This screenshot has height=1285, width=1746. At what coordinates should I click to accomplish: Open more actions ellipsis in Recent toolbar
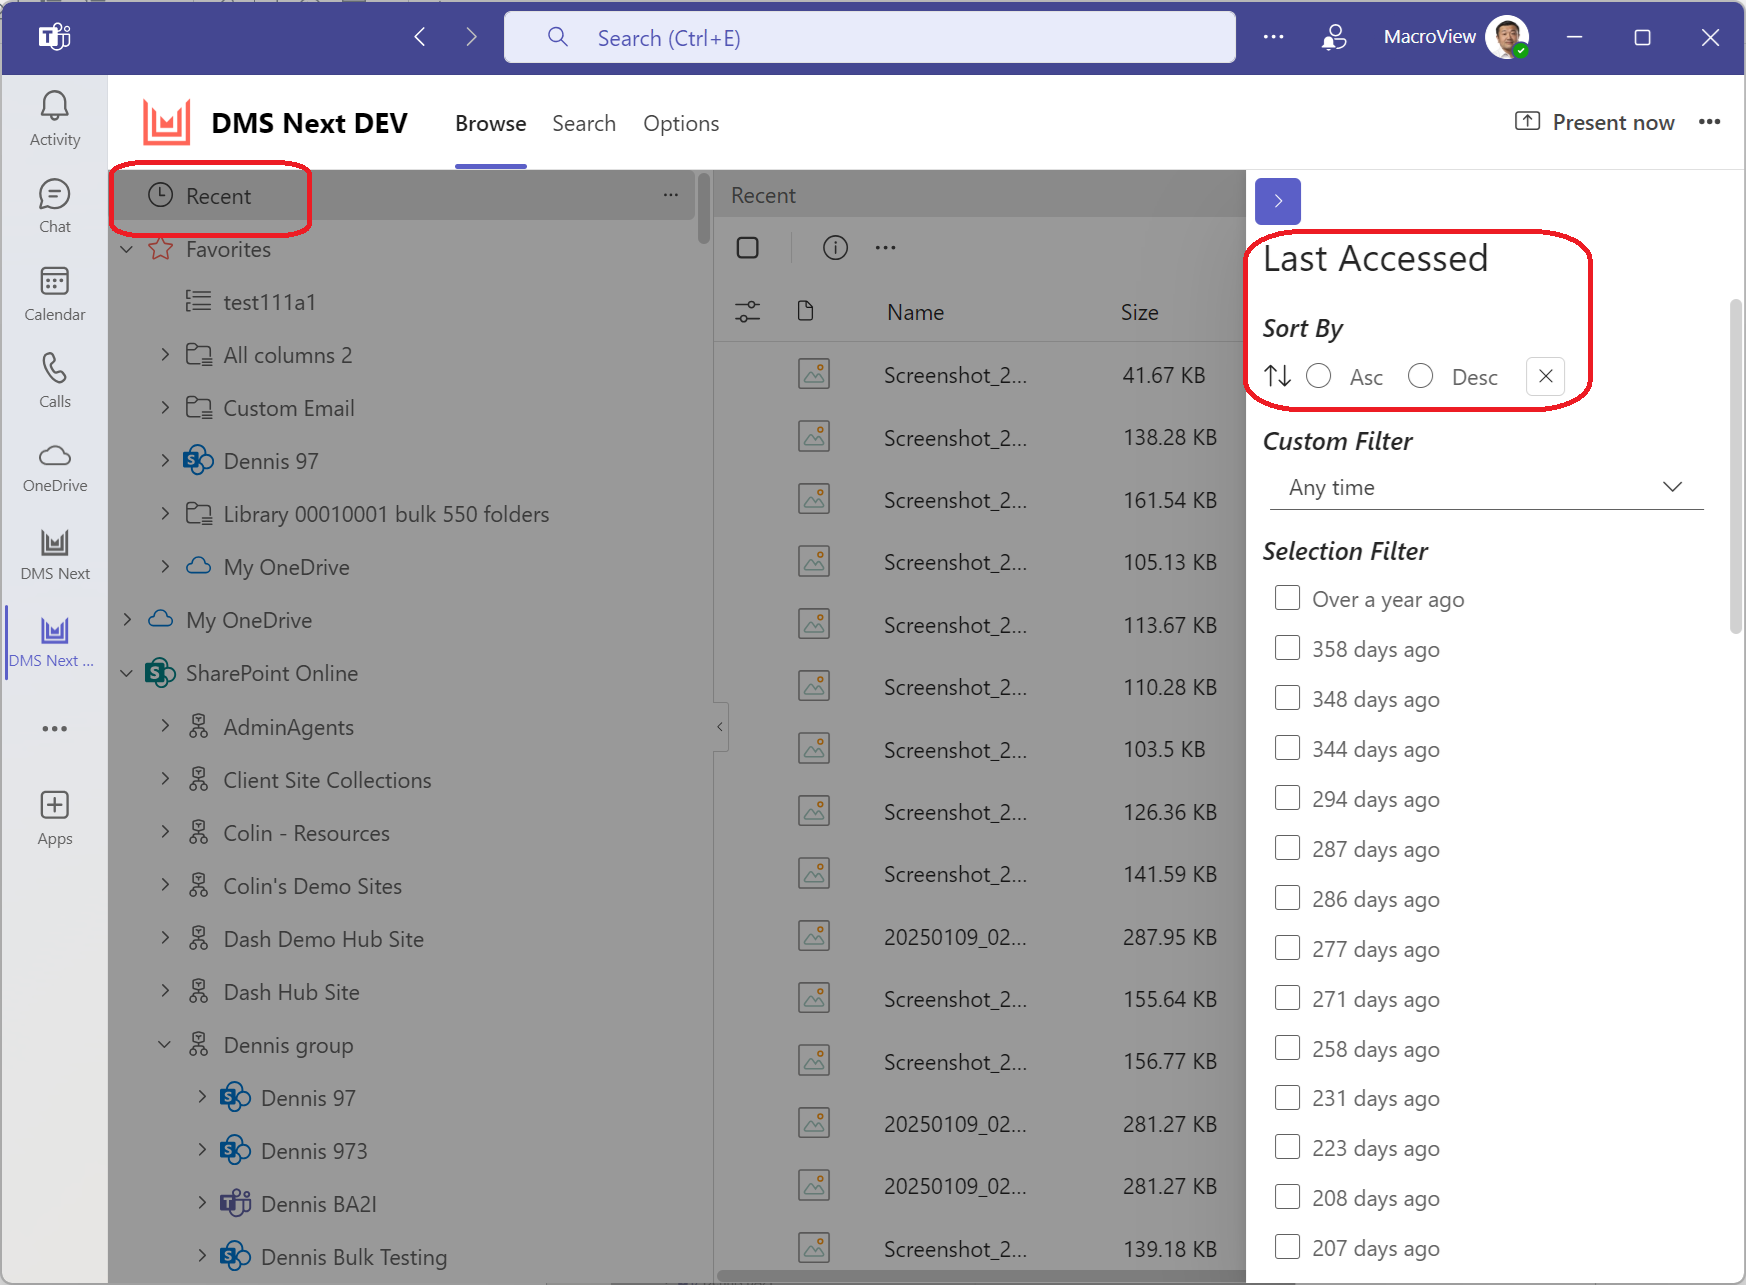click(x=886, y=247)
